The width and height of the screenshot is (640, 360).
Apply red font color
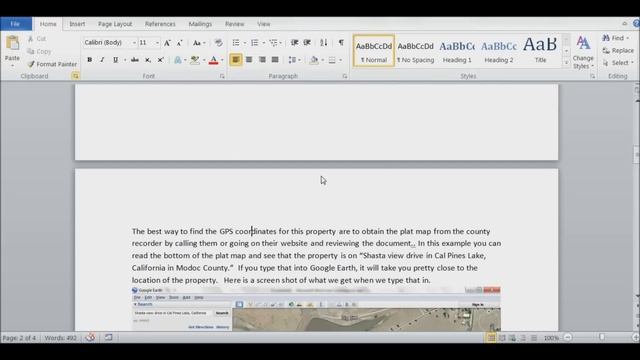[213, 60]
